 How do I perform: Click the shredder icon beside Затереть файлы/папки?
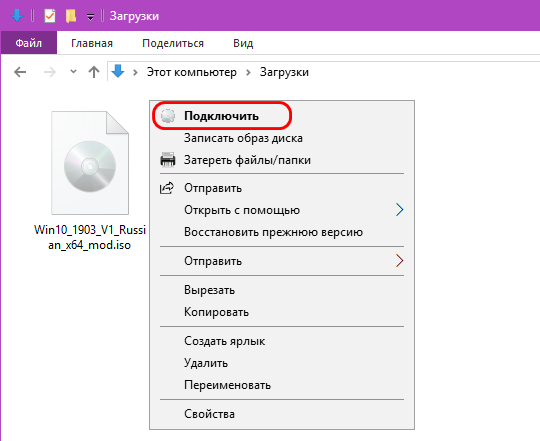(x=168, y=160)
